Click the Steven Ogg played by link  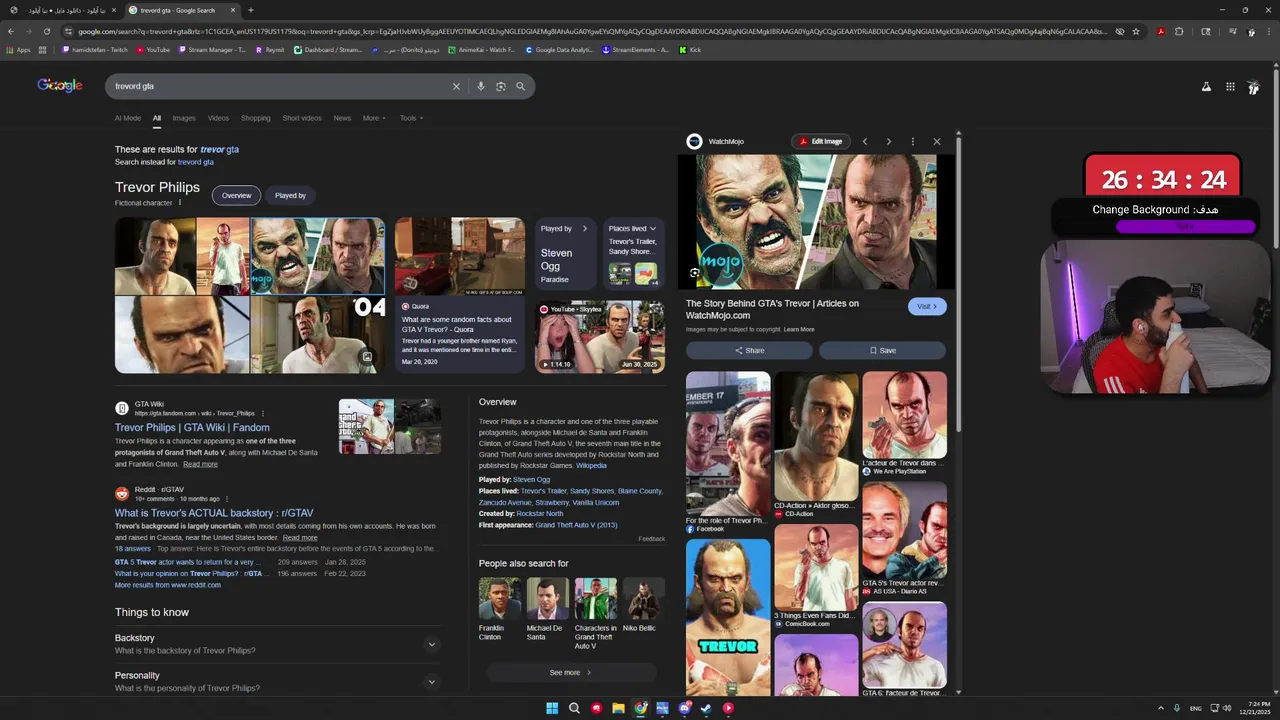[531, 480]
